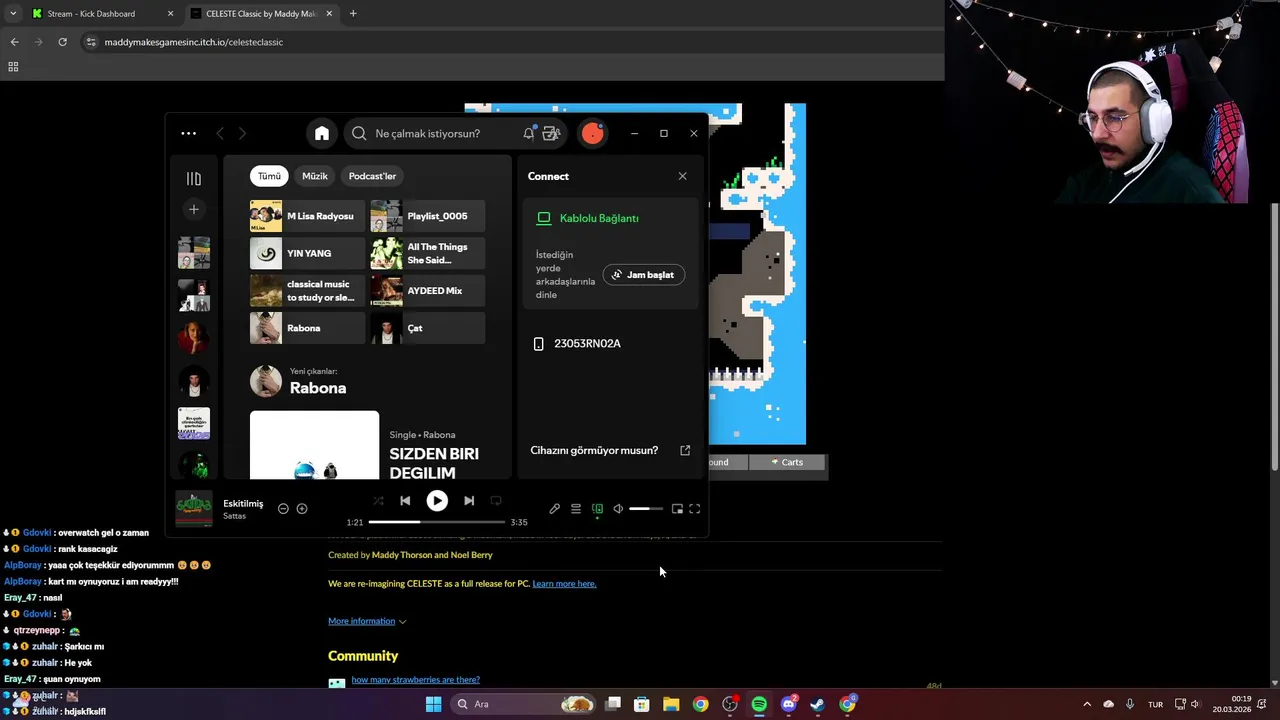Toggle Connect to a device icon
This screenshot has height=720, width=1280.
[x=597, y=509]
